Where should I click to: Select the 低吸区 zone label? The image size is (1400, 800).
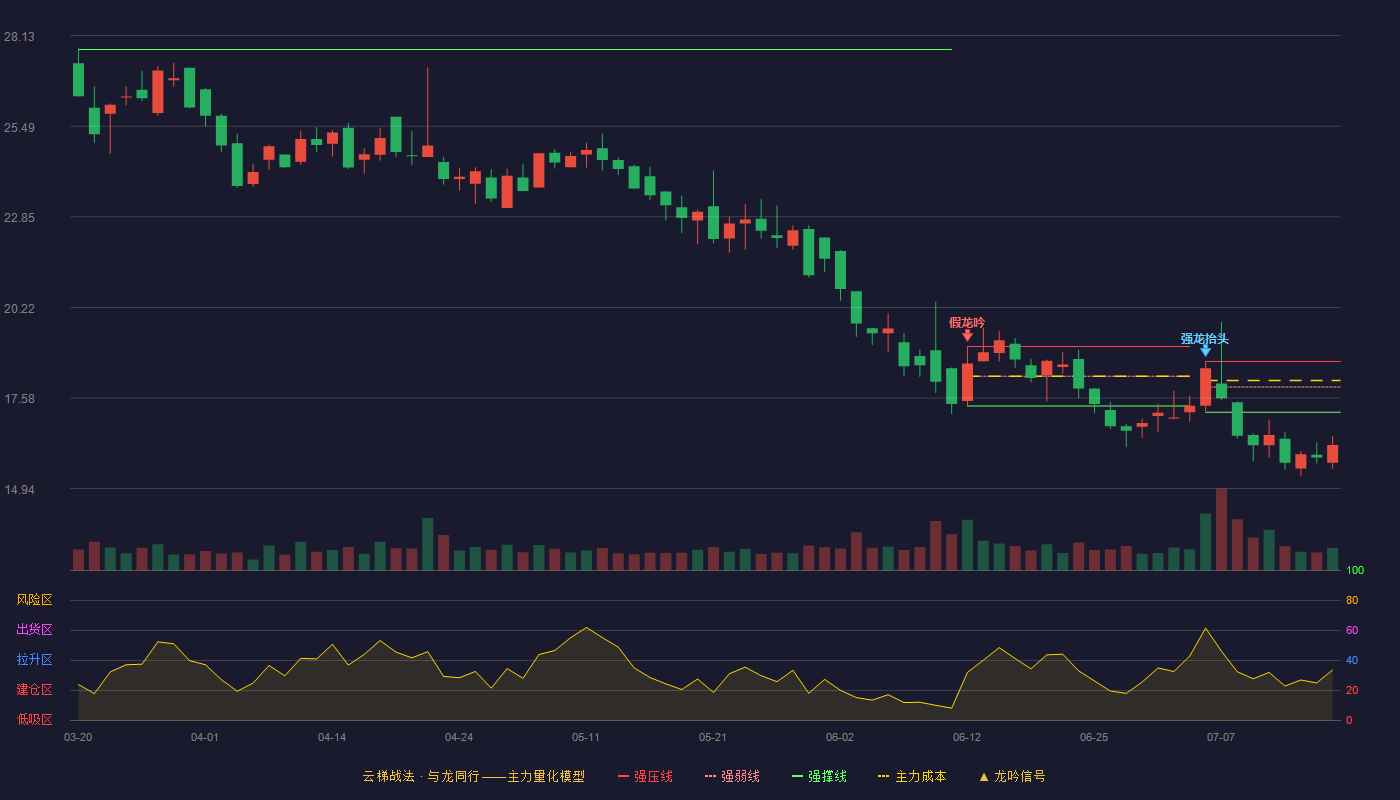click(34, 719)
